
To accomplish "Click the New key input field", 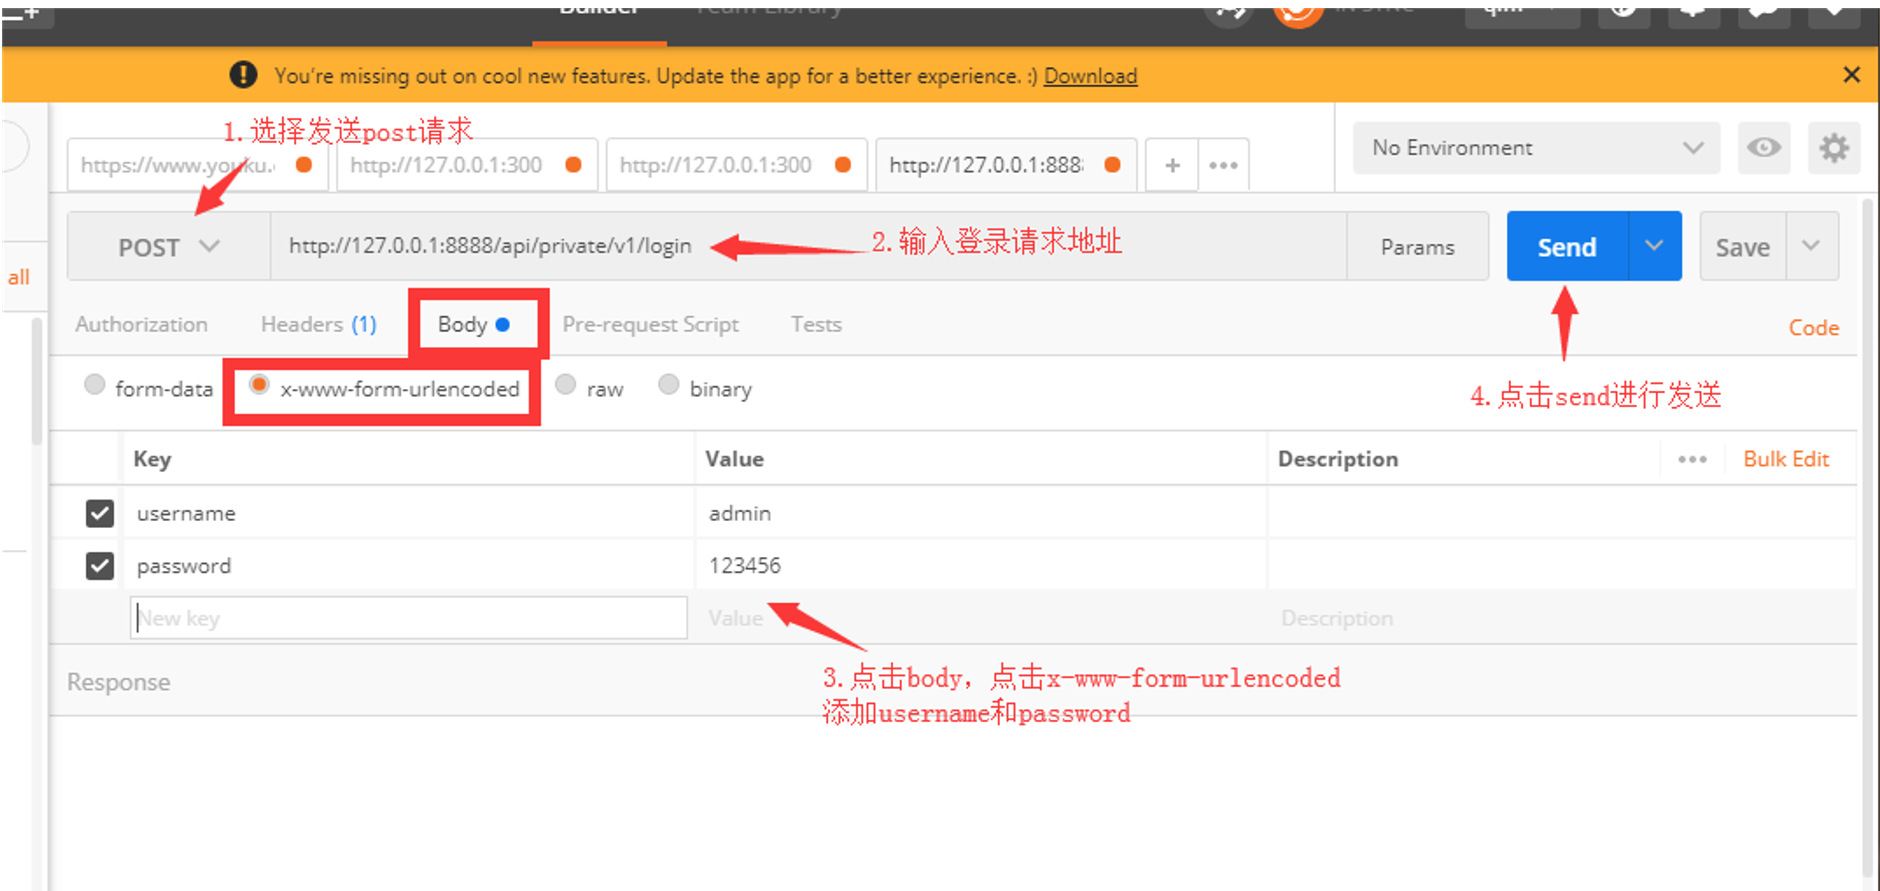I will coord(409,618).
